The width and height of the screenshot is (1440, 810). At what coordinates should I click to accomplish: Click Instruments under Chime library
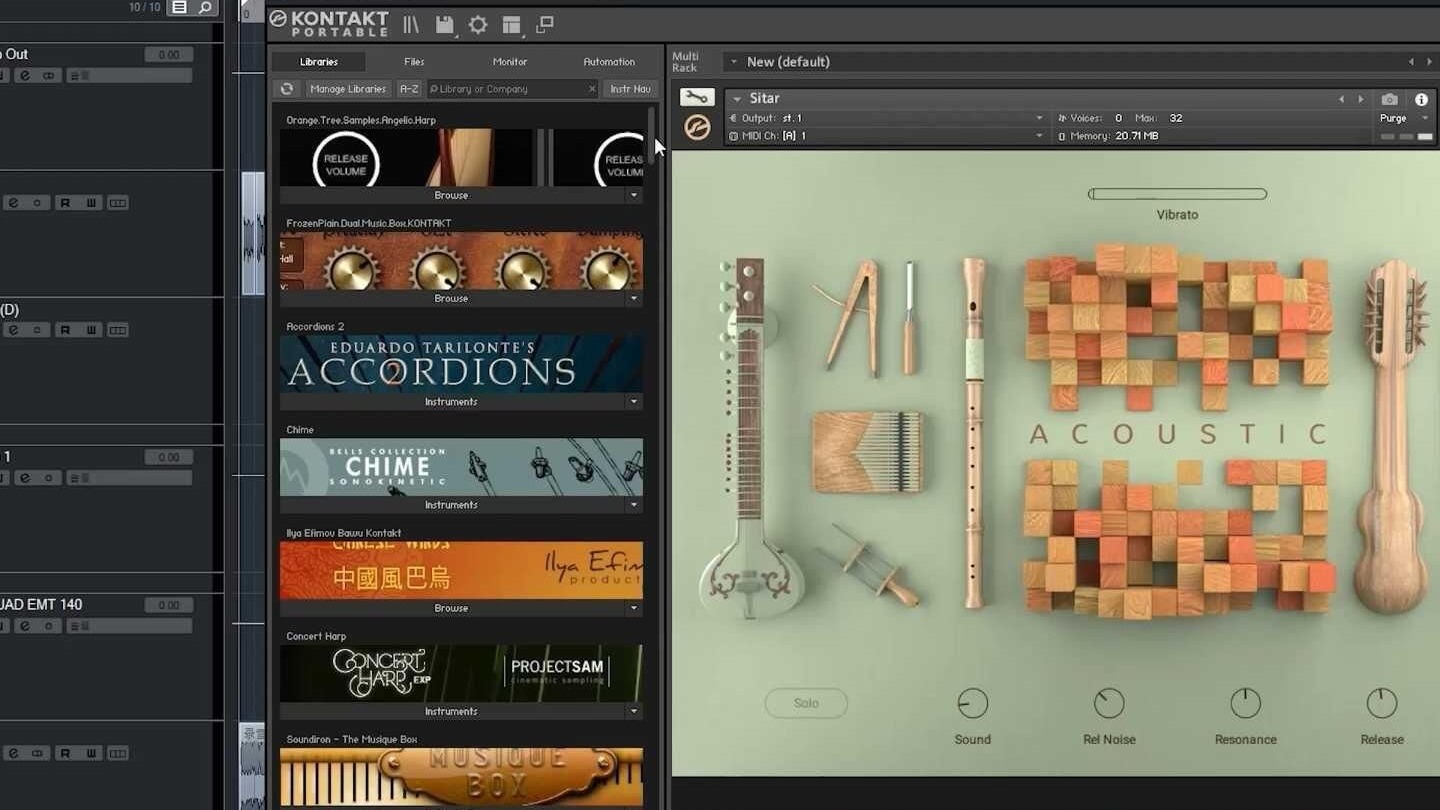(451, 505)
